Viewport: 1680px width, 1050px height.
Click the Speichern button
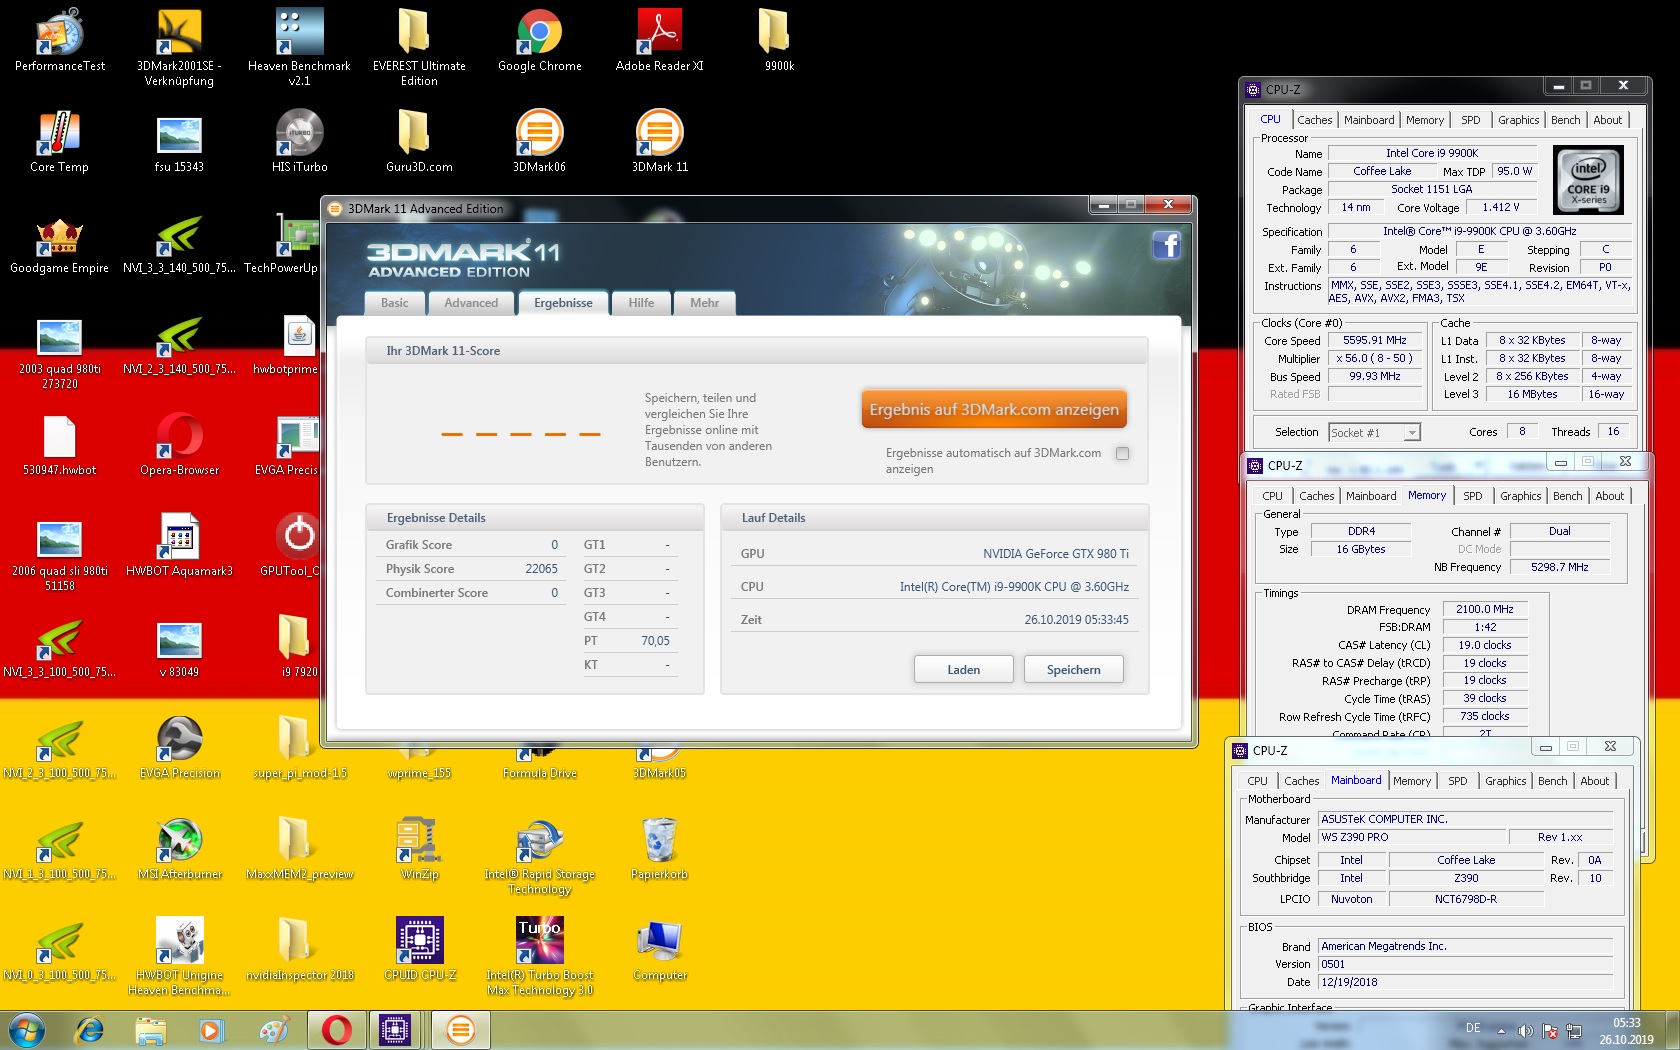[x=1073, y=670]
